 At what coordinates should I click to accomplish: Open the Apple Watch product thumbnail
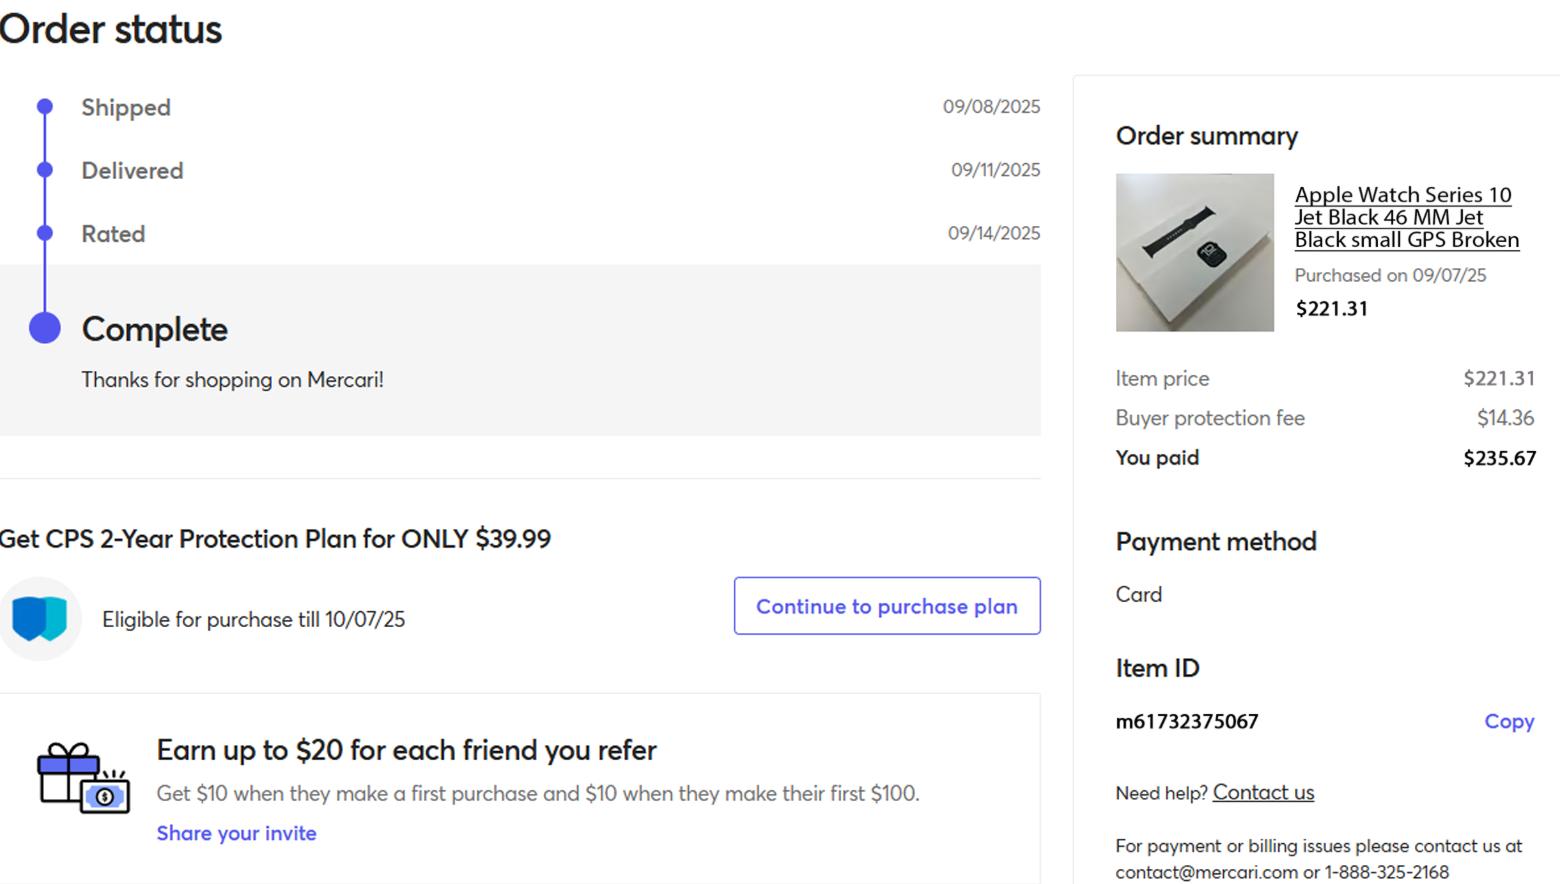(x=1194, y=252)
